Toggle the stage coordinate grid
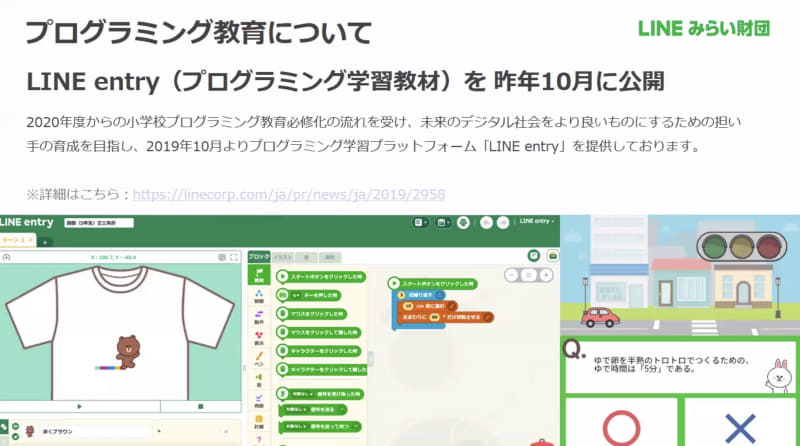Screen dimensions: 800x446 [x=222, y=257]
